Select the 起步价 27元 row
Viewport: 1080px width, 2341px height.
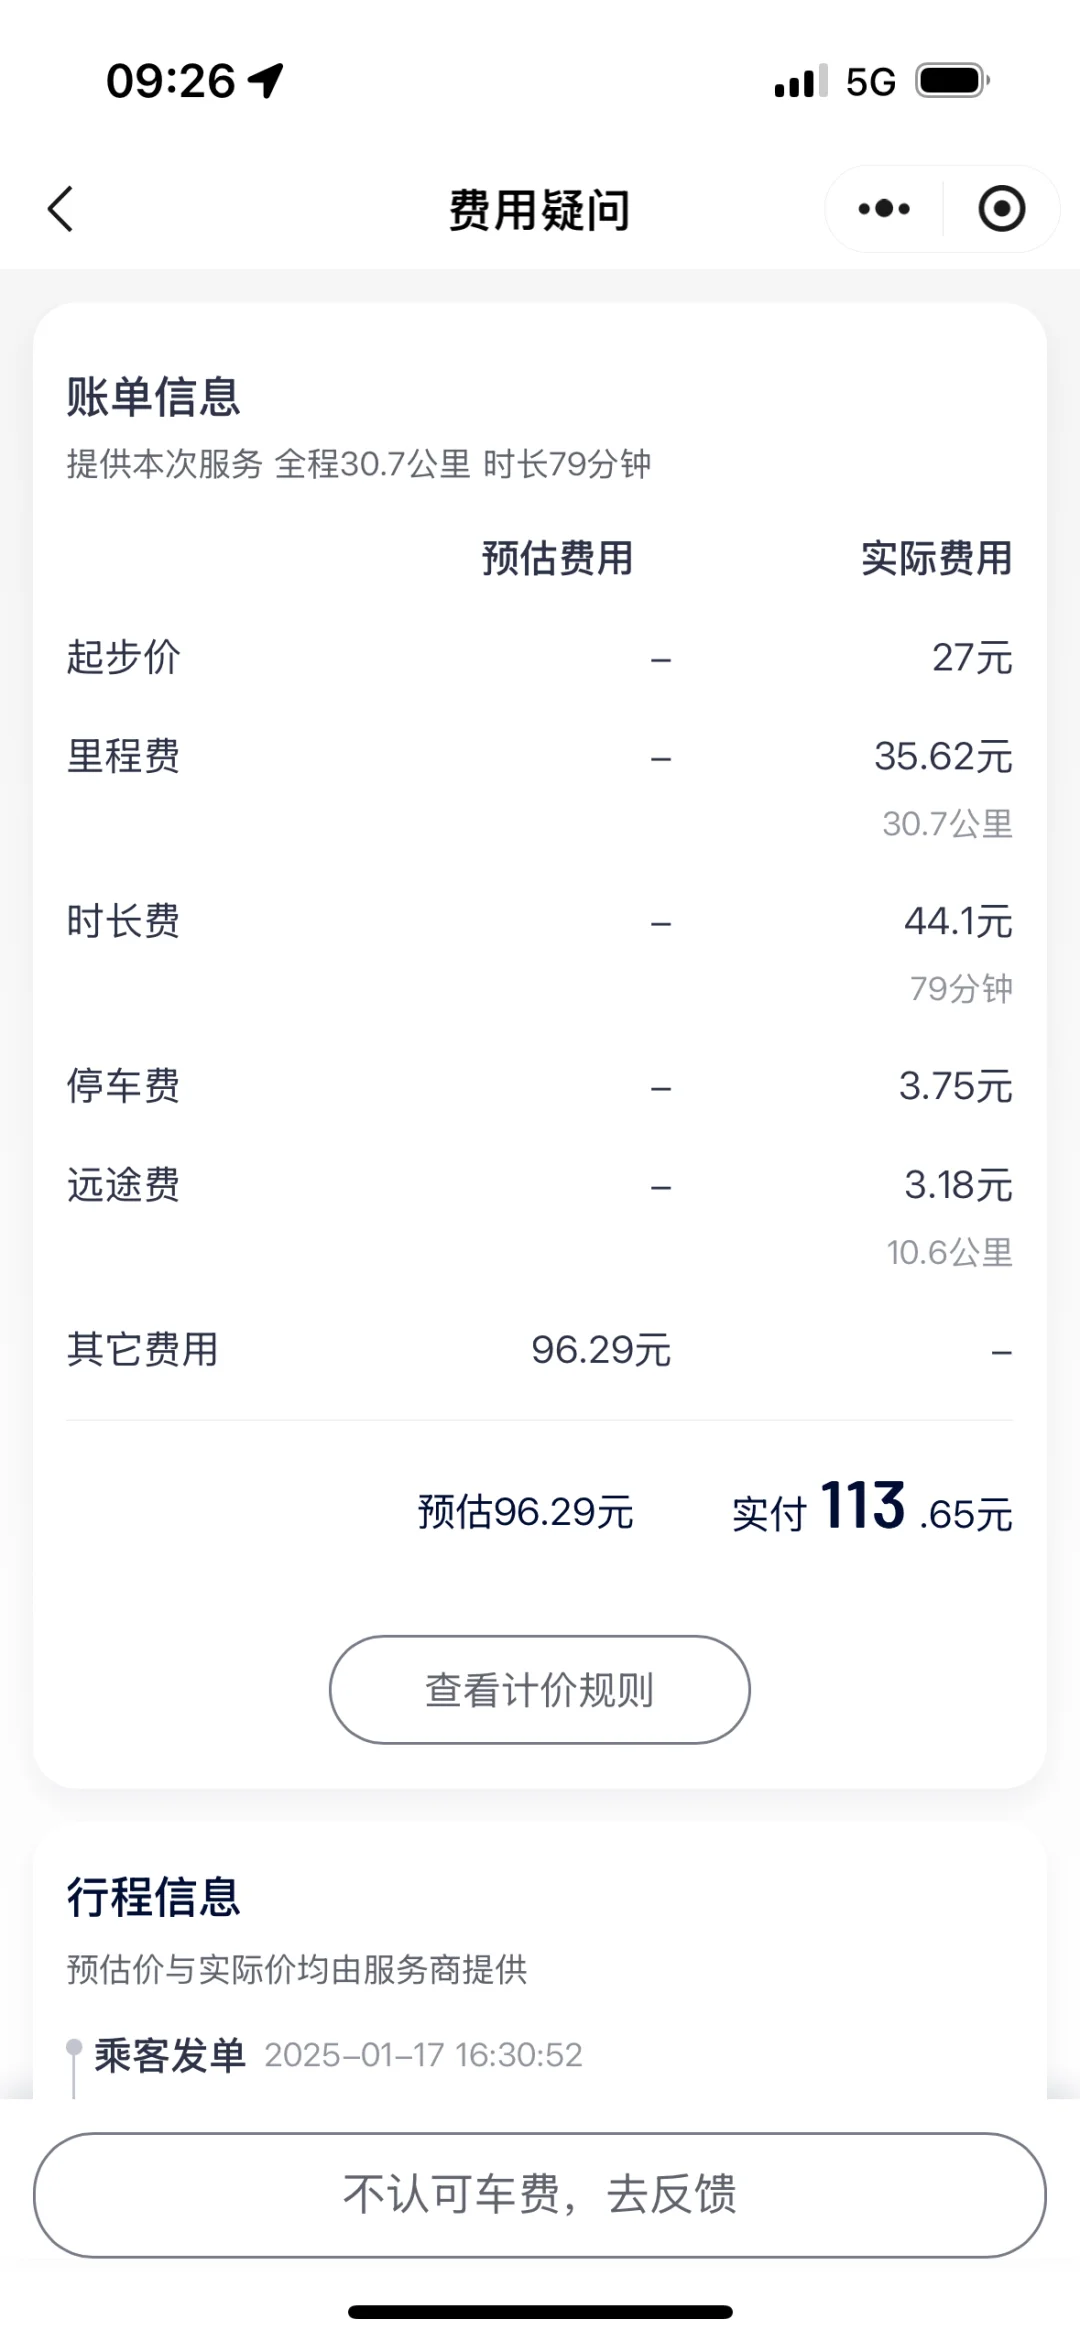pos(540,658)
